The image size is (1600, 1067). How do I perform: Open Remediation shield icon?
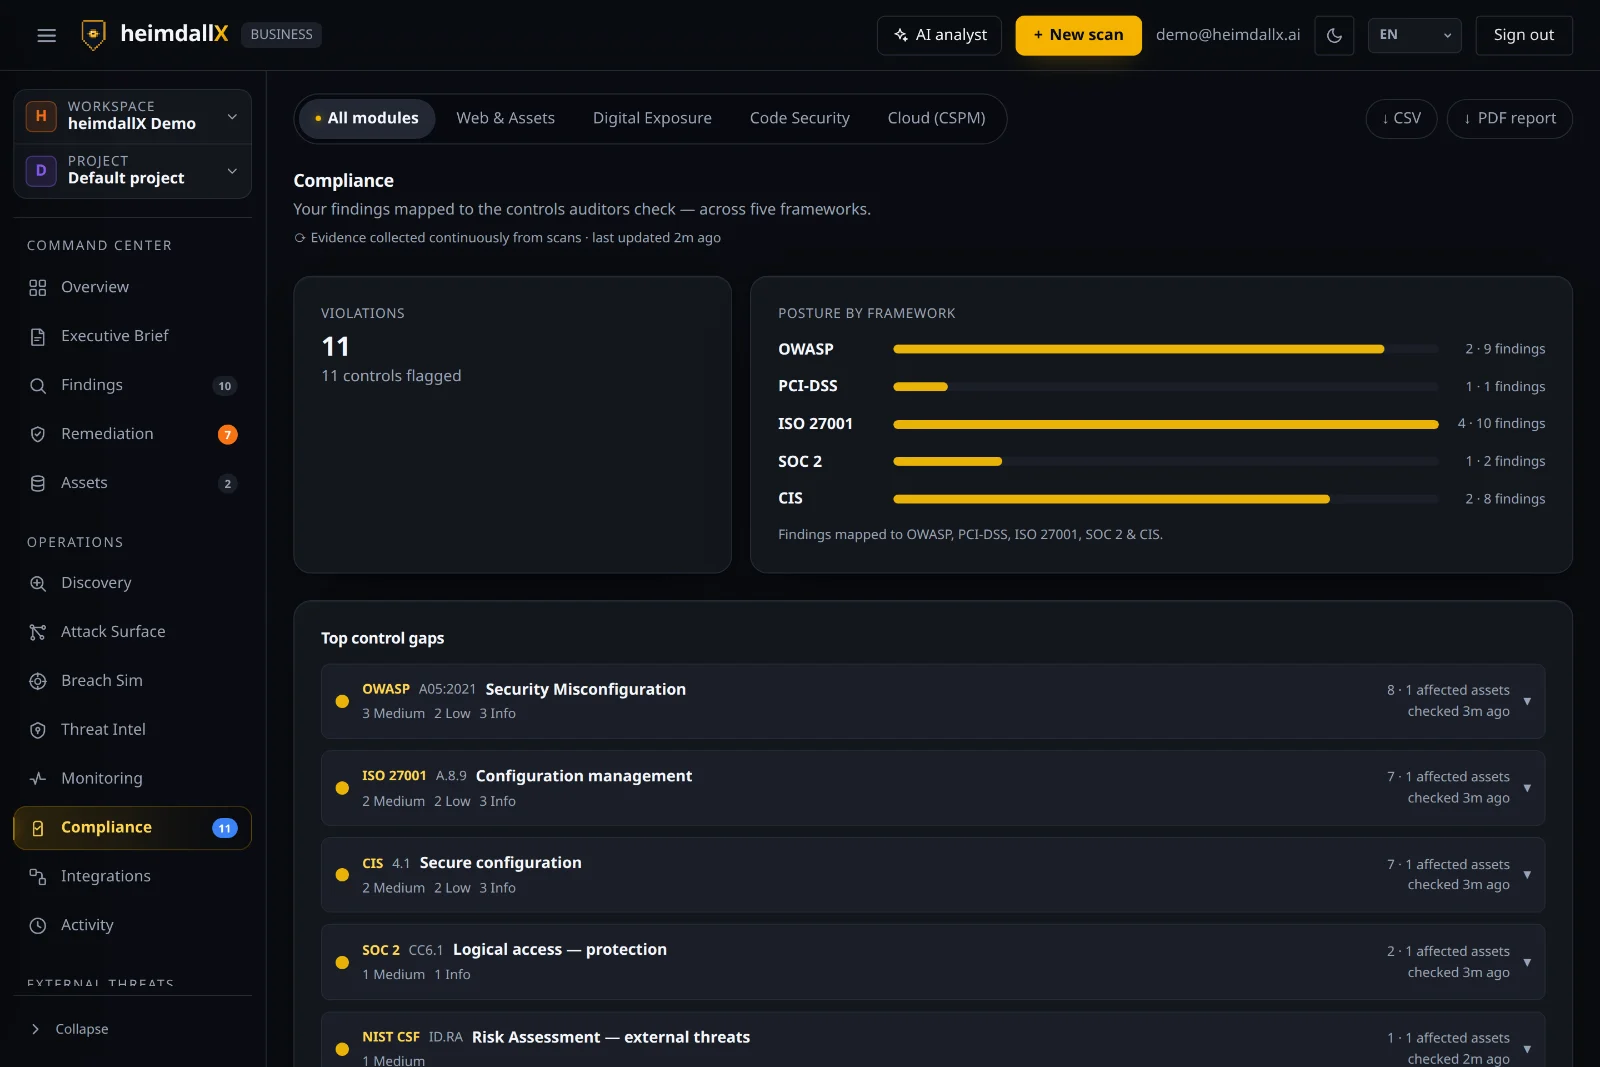(x=38, y=435)
